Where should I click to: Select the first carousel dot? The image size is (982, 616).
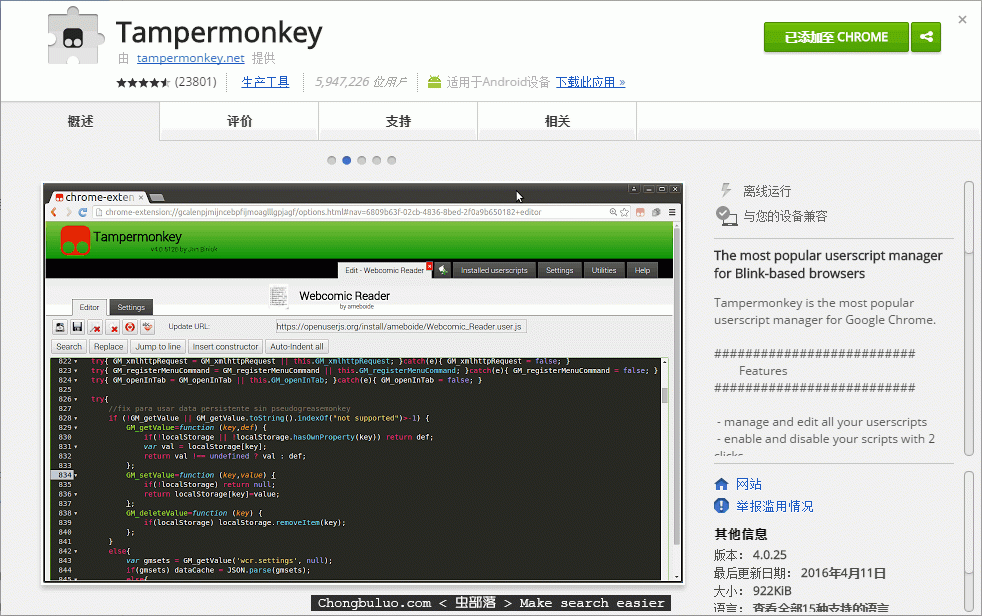pyautogui.click(x=332, y=160)
